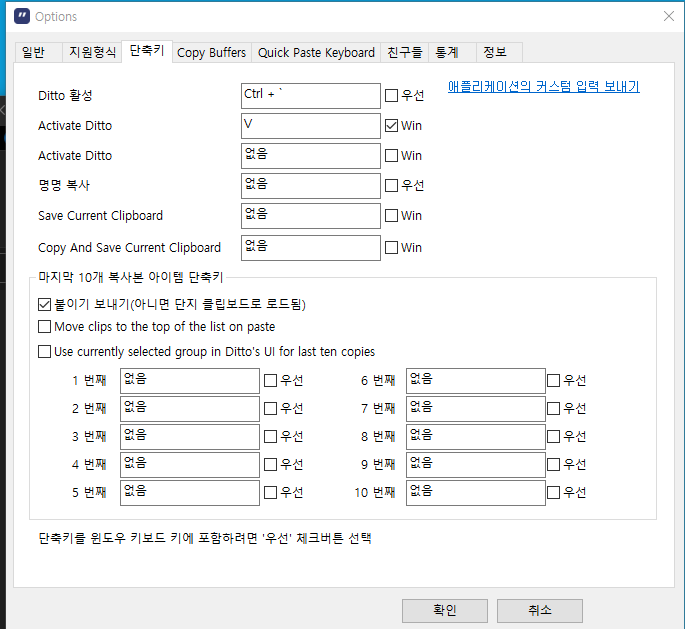Click the 9 번째 hotkey field
Image resolution: width=685 pixels, height=629 pixels.
click(476, 465)
